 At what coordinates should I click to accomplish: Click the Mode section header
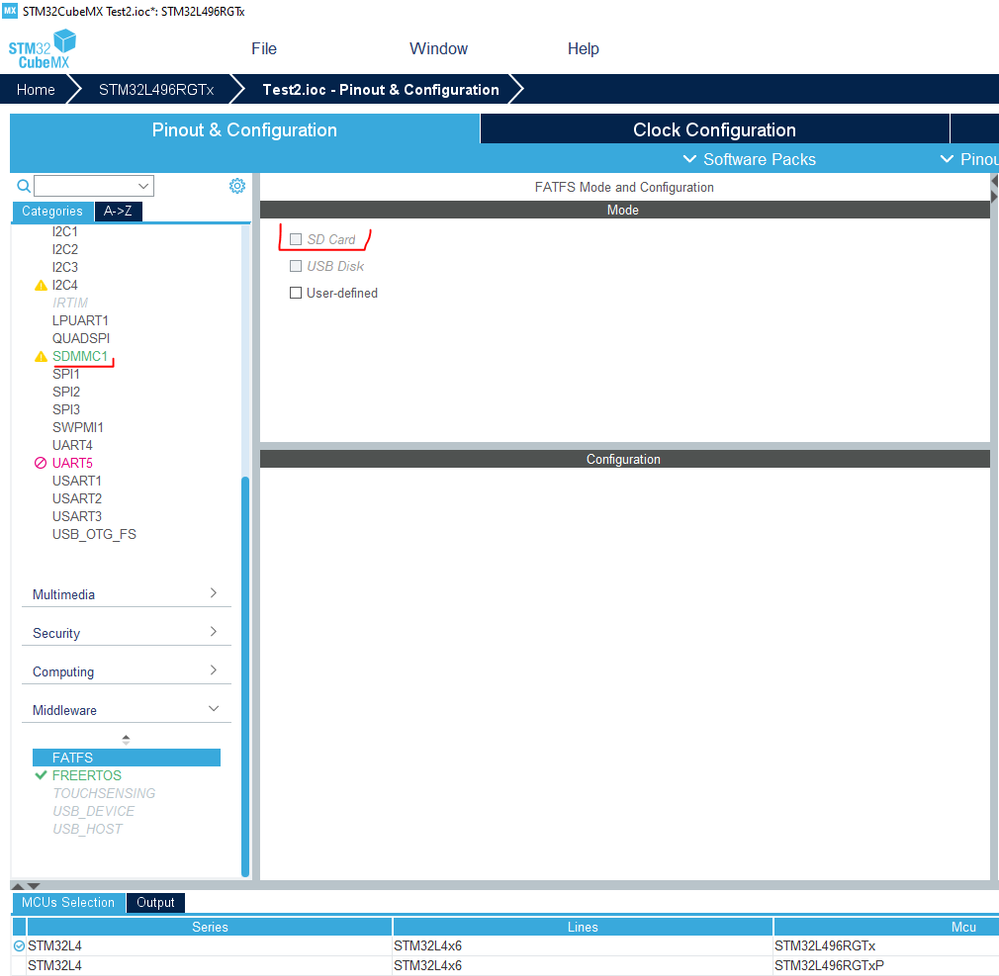click(624, 210)
